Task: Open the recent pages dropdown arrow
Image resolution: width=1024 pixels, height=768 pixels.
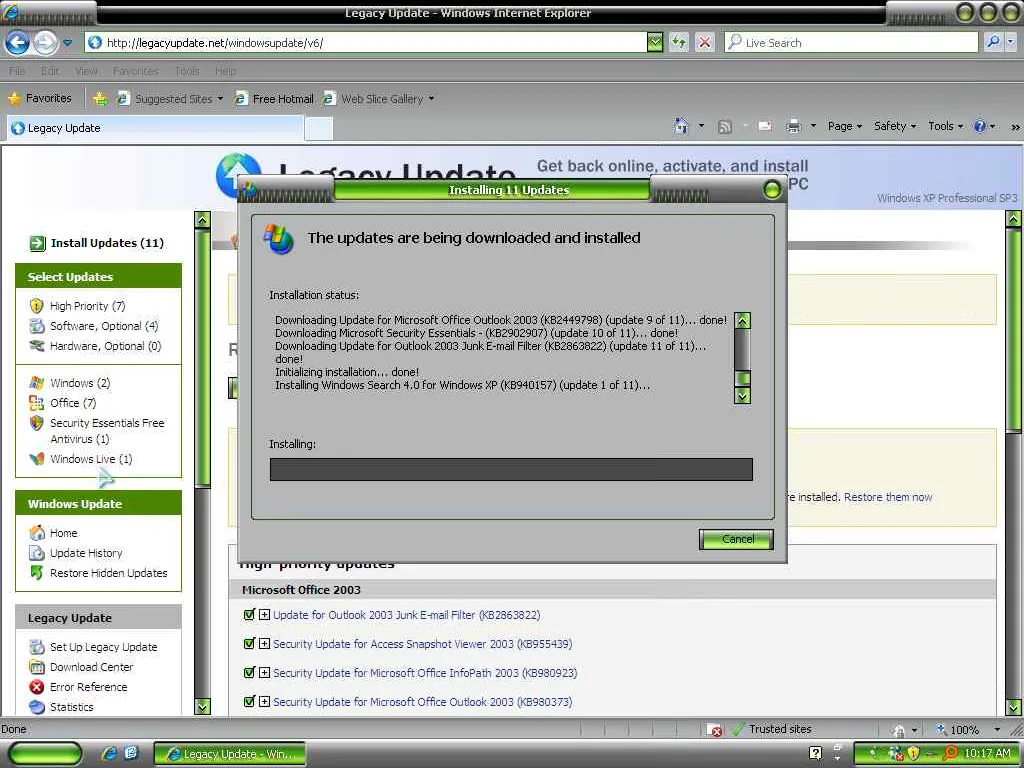Action: click(x=67, y=43)
